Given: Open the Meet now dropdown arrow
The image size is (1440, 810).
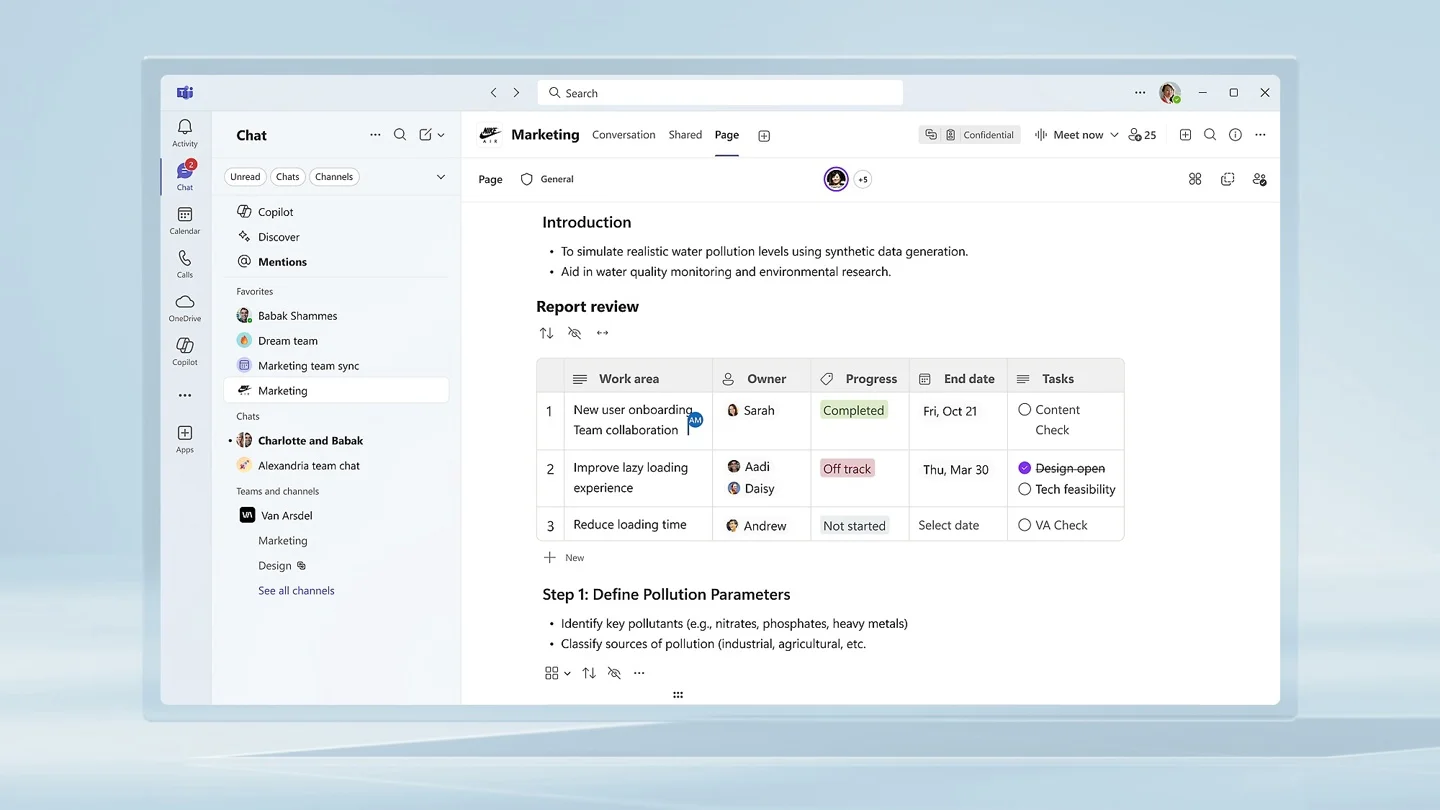Looking at the screenshot, I should pos(1114,135).
